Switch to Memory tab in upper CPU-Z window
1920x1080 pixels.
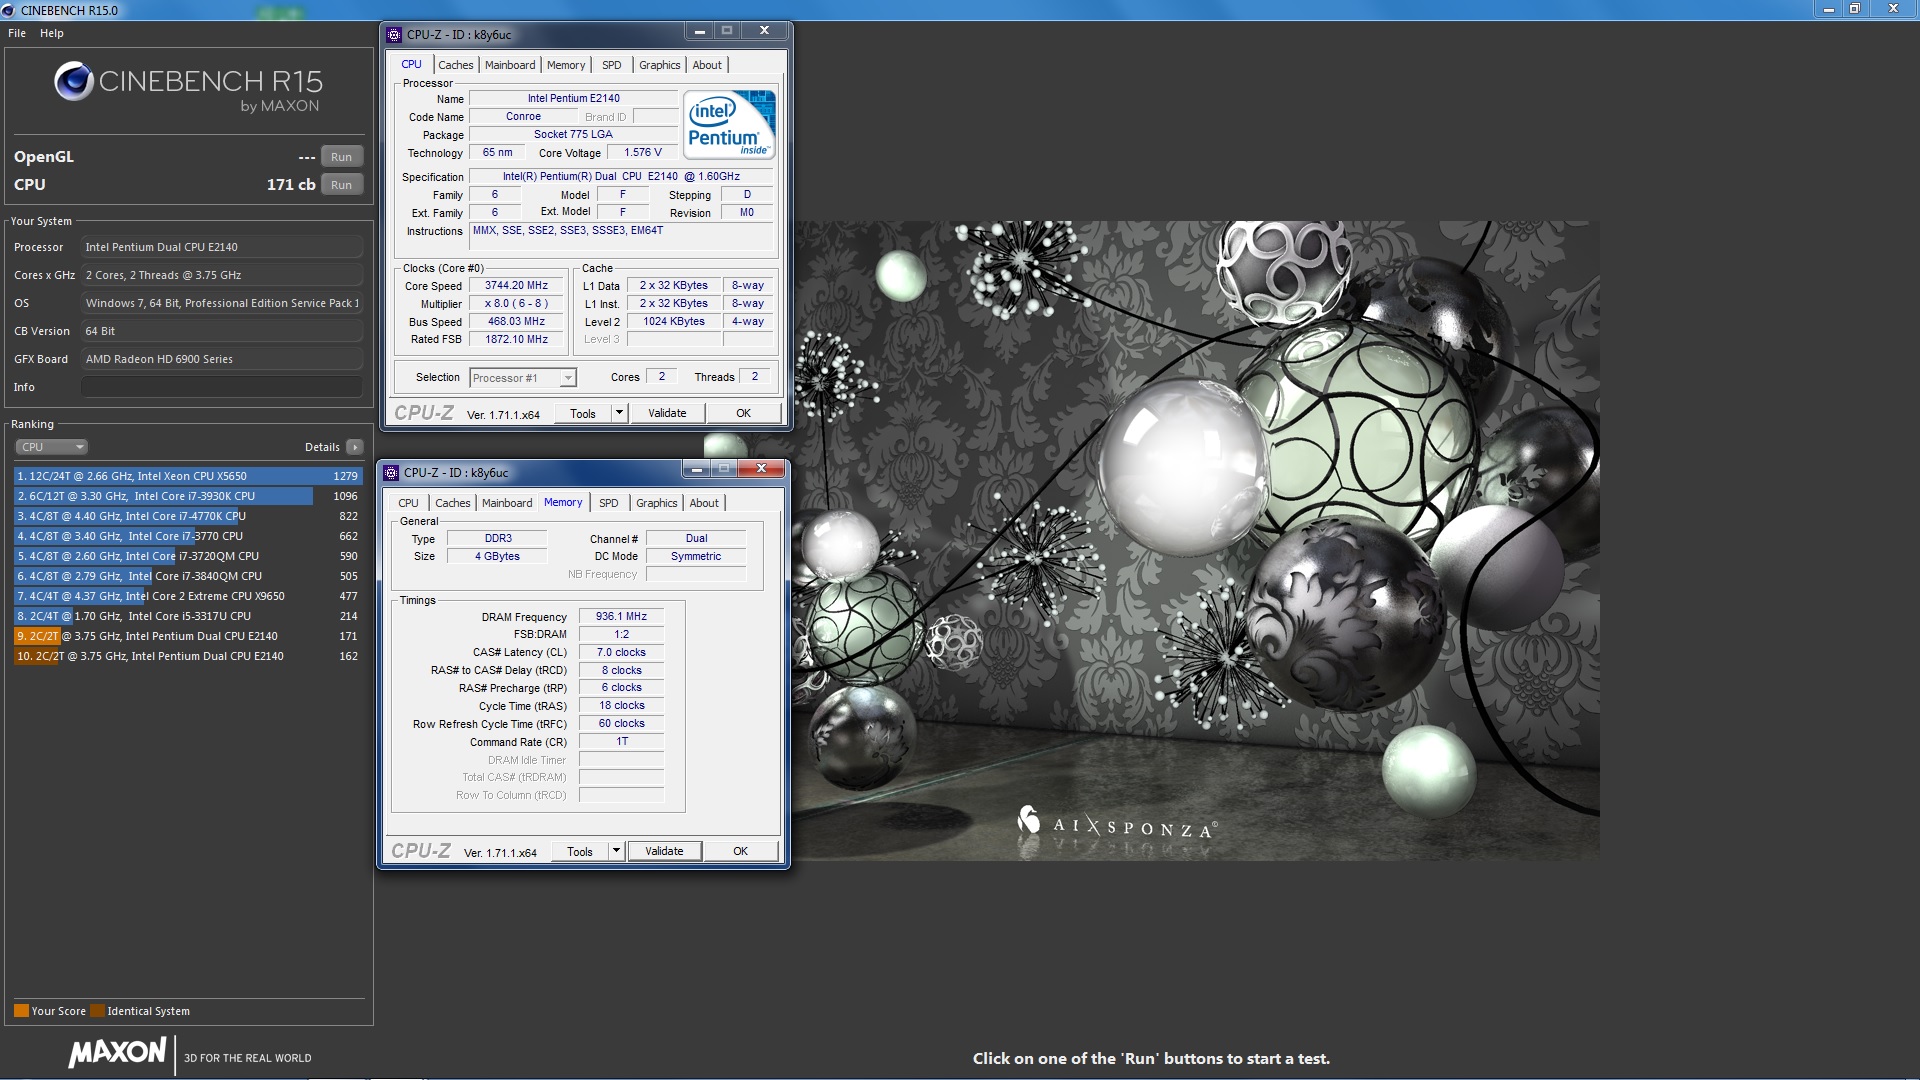[x=566, y=65]
